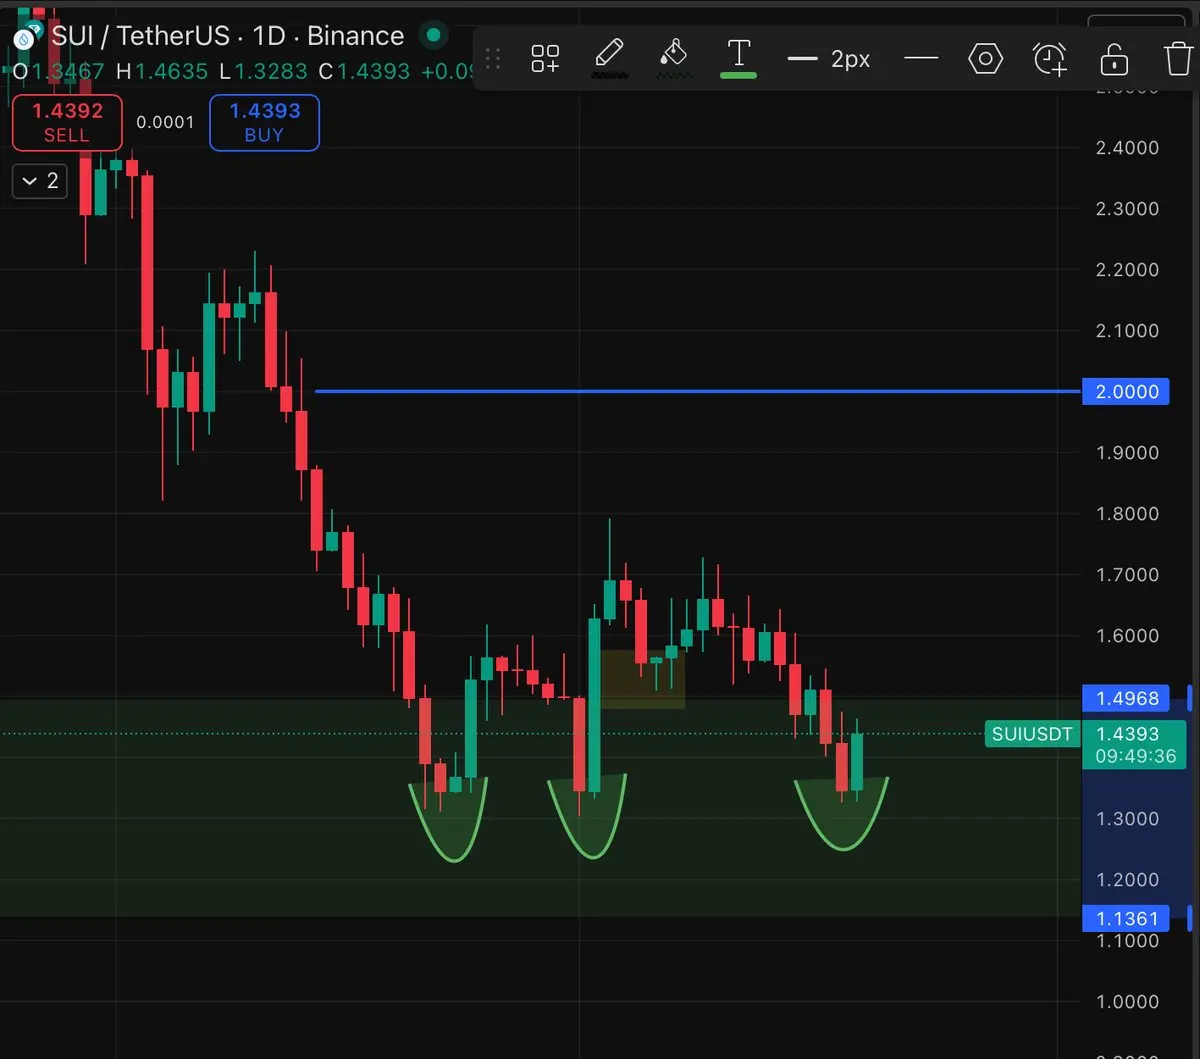Lock the drawing with the padlock icon

tap(1114, 59)
